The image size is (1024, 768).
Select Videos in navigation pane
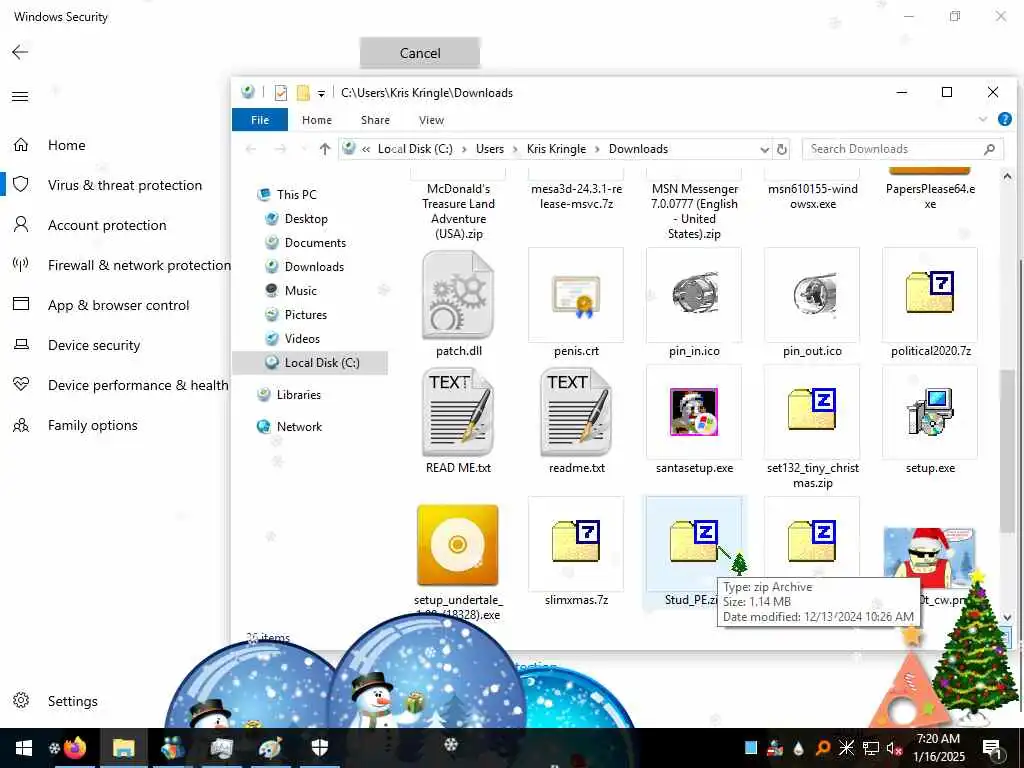302,339
